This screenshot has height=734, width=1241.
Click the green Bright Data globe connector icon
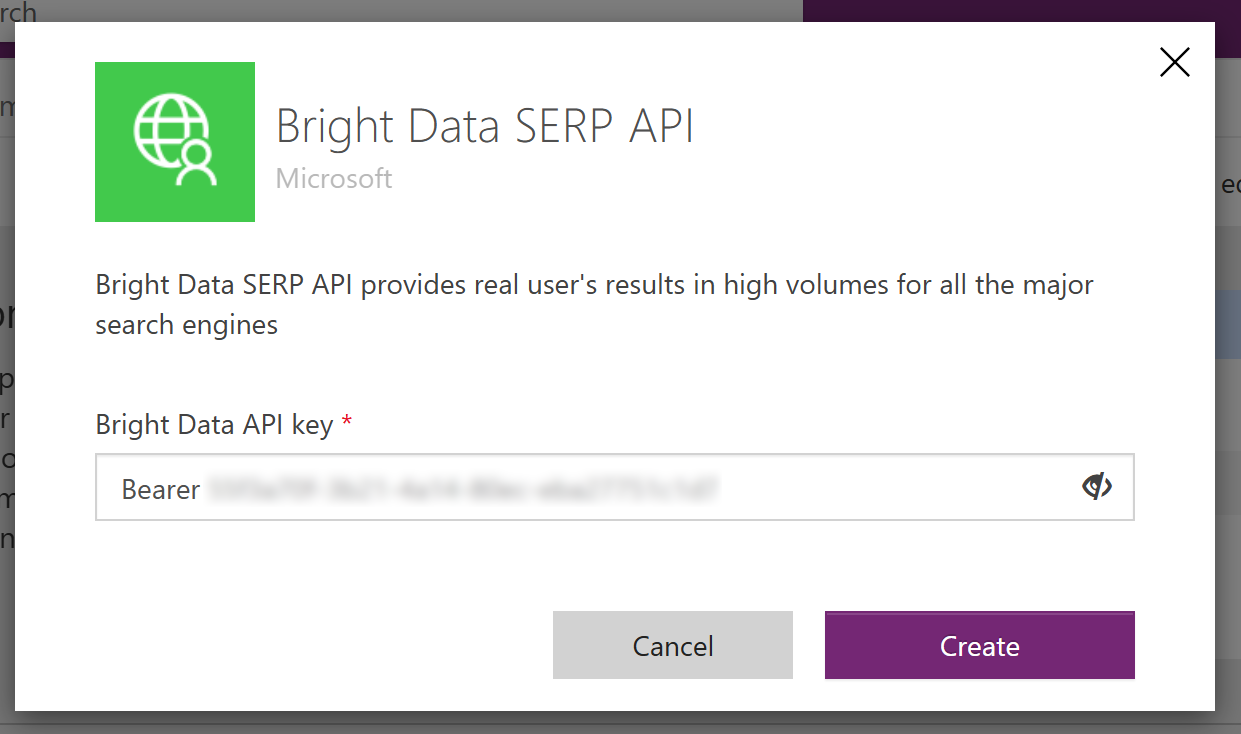click(x=175, y=141)
